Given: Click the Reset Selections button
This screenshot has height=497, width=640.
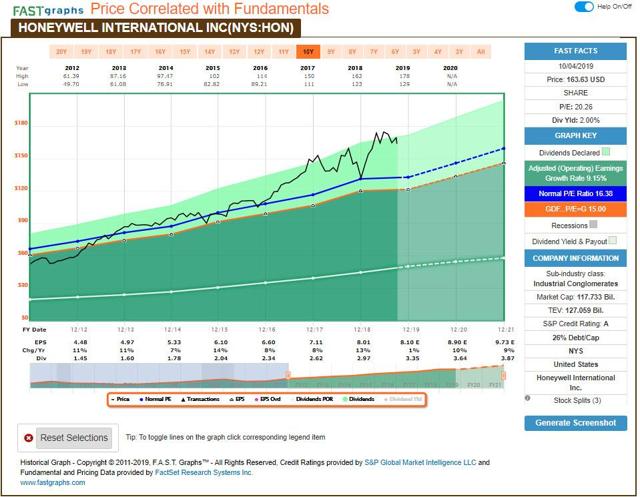Looking at the screenshot, I should pos(74,438).
